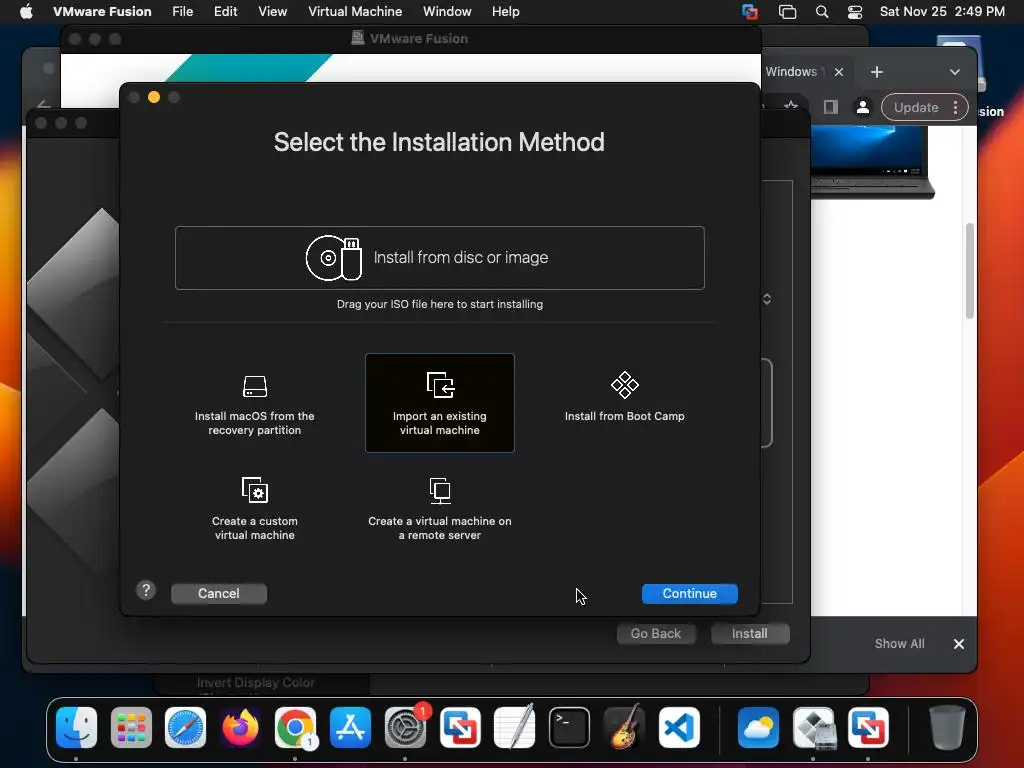
Task: Toggle Chrome side panel icon
Action: point(831,107)
